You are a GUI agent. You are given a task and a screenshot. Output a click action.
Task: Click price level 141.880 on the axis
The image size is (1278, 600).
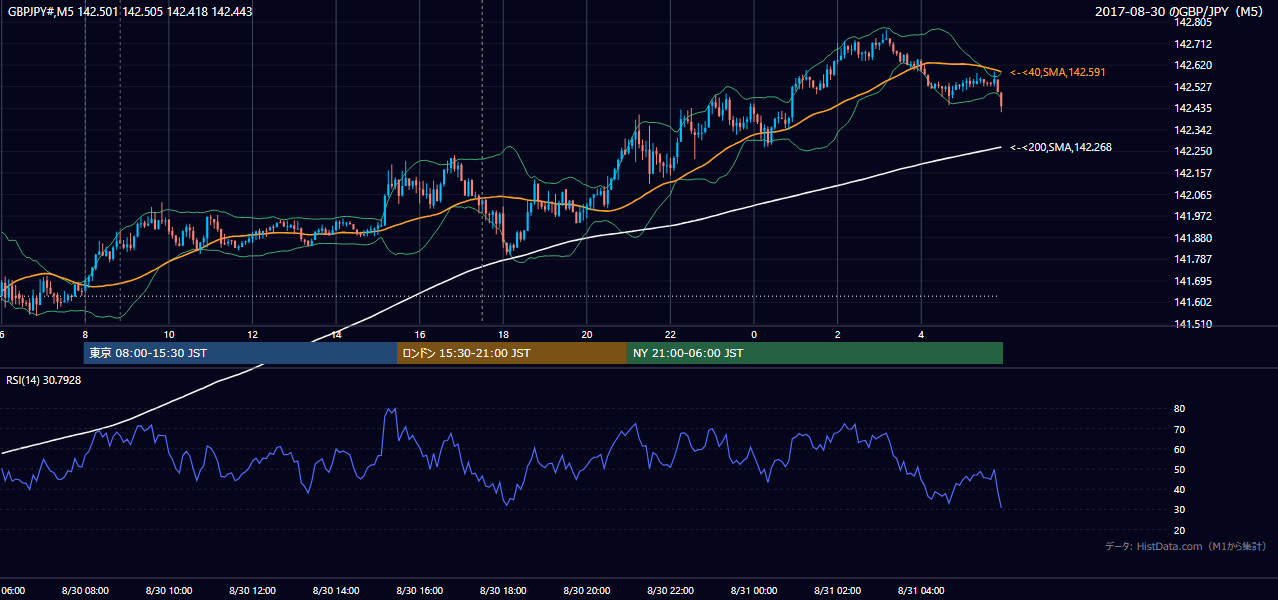pos(1194,238)
